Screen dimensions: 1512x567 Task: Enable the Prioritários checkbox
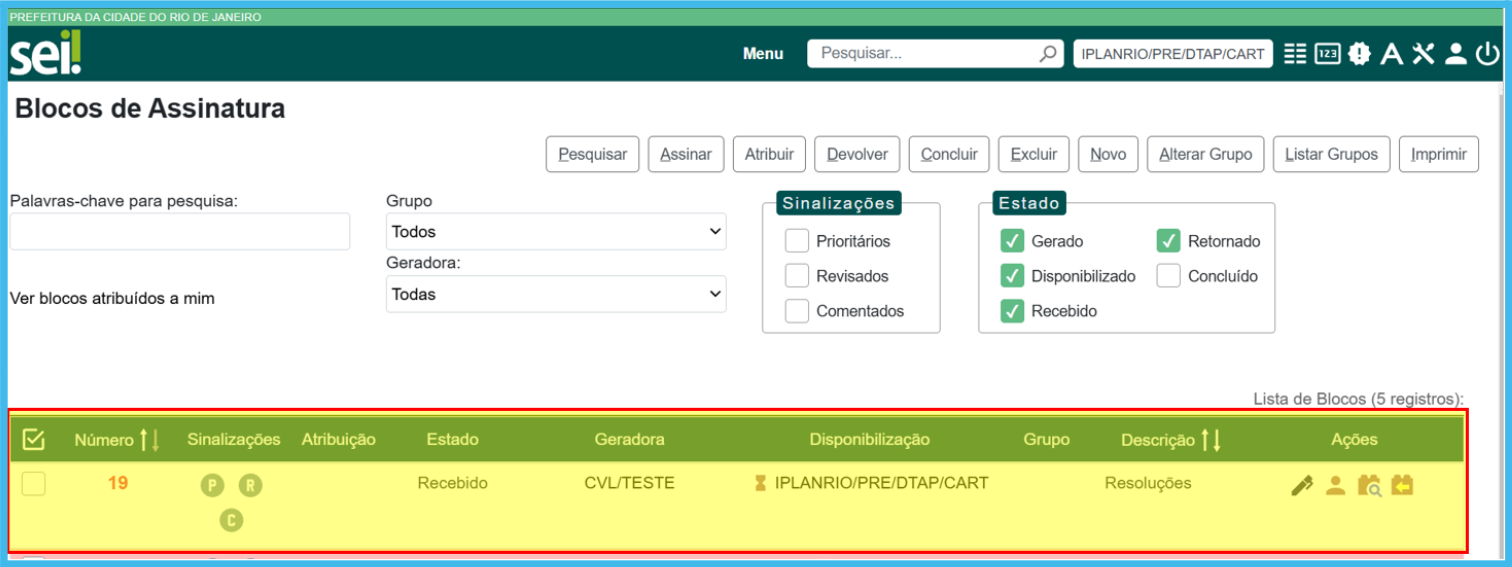(x=797, y=241)
